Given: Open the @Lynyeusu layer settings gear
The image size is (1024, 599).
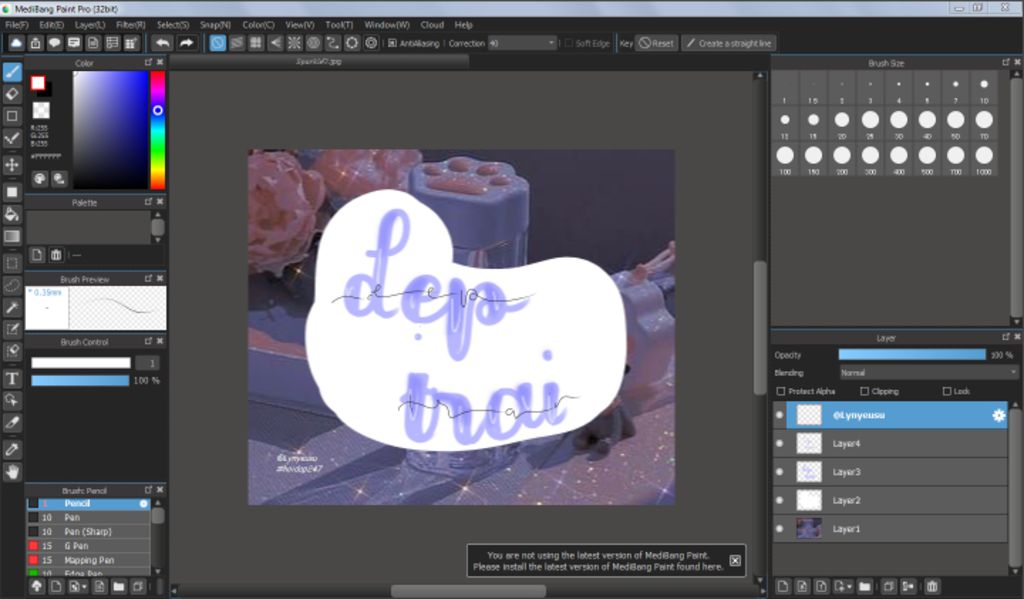Looking at the screenshot, I should click(x=998, y=415).
